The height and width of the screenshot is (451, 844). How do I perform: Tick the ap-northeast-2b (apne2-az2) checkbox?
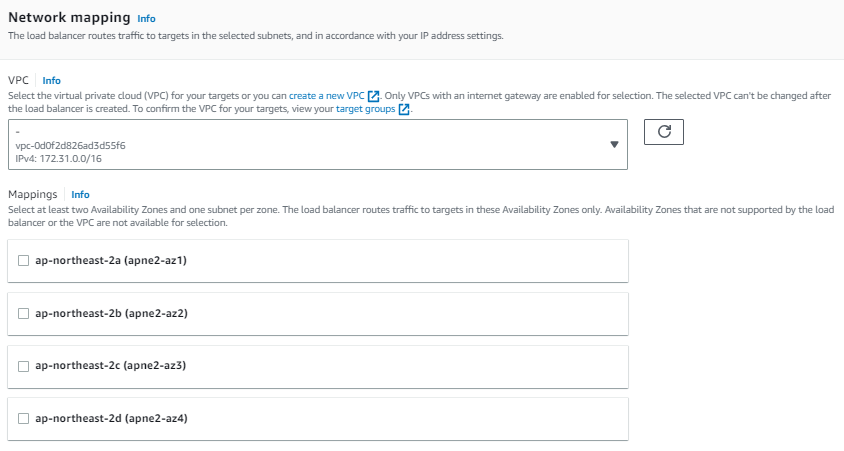pos(23,313)
